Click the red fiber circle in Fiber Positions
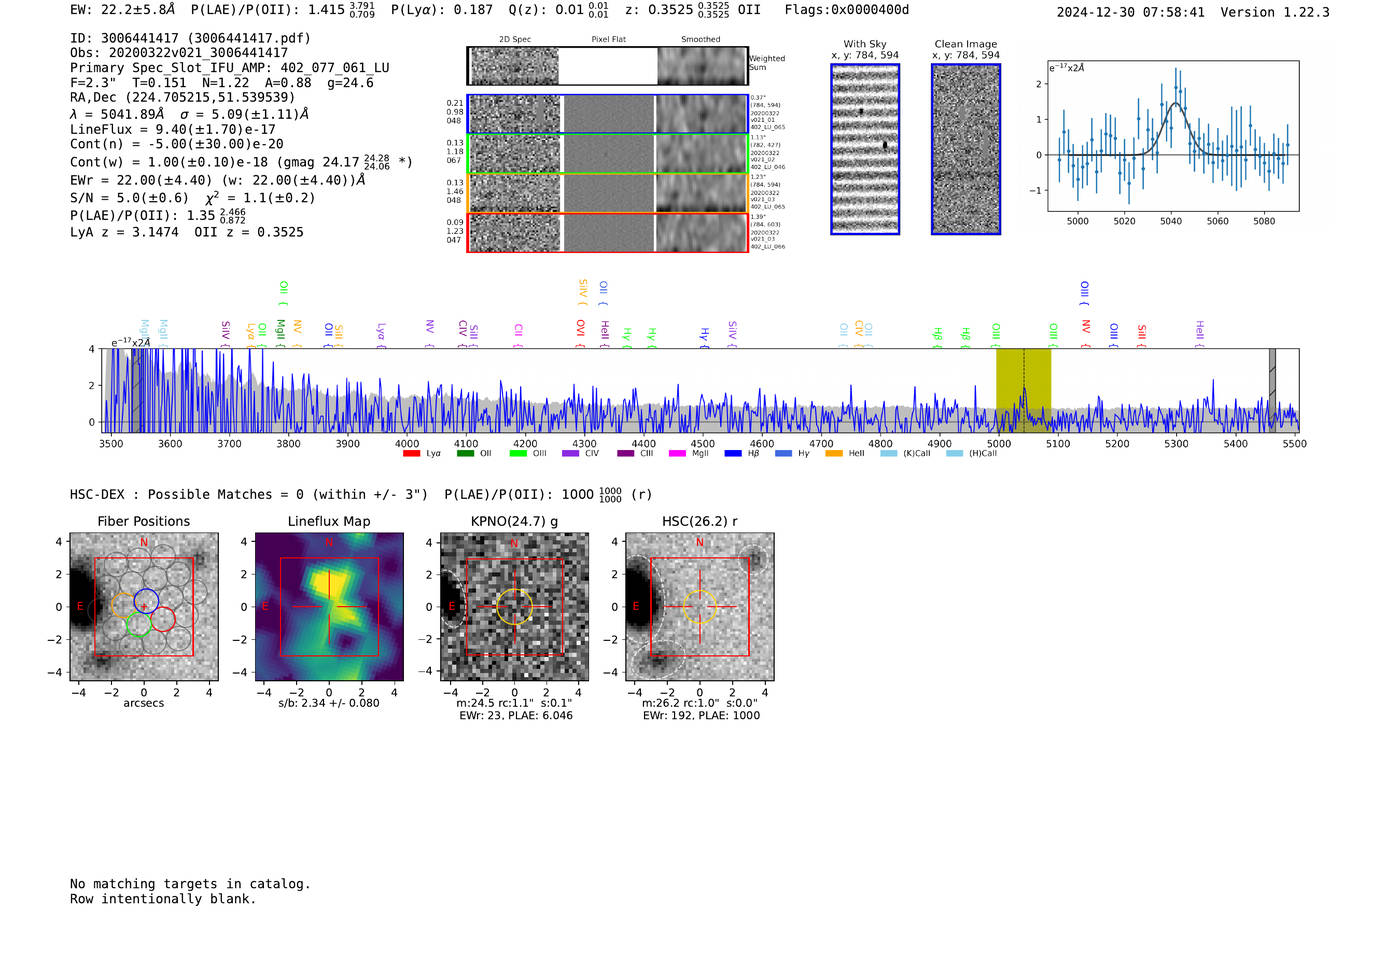 point(163,619)
